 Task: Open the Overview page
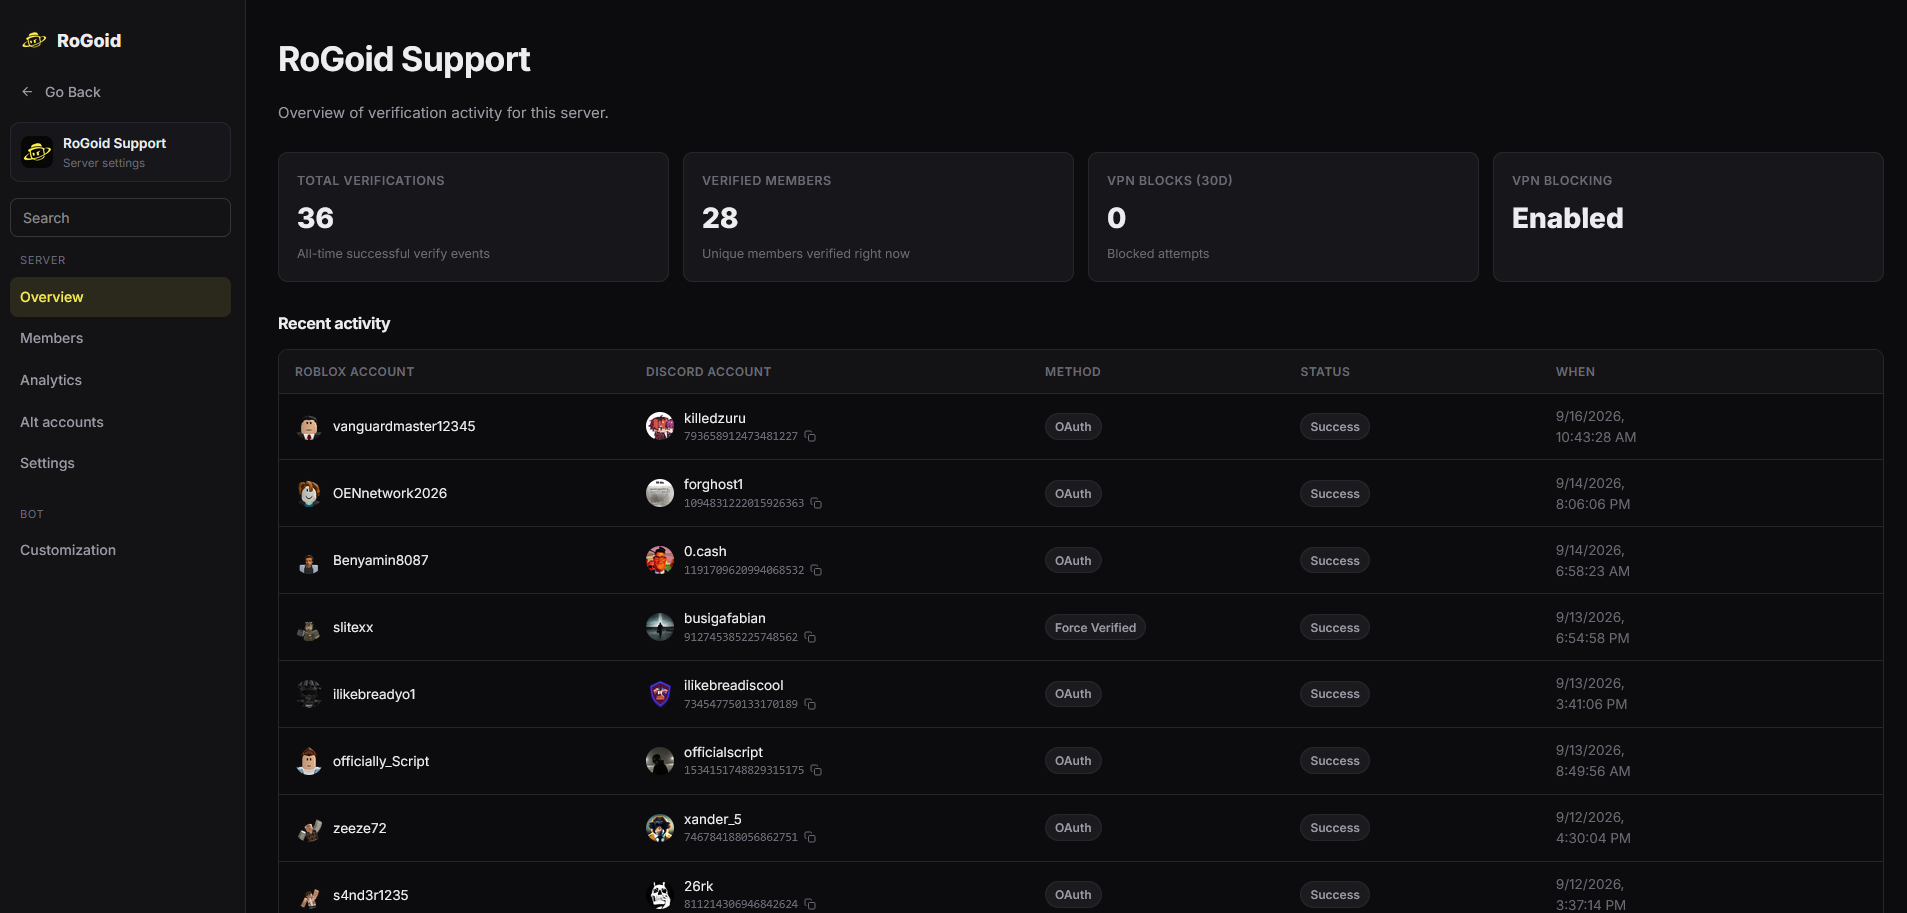click(120, 297)
